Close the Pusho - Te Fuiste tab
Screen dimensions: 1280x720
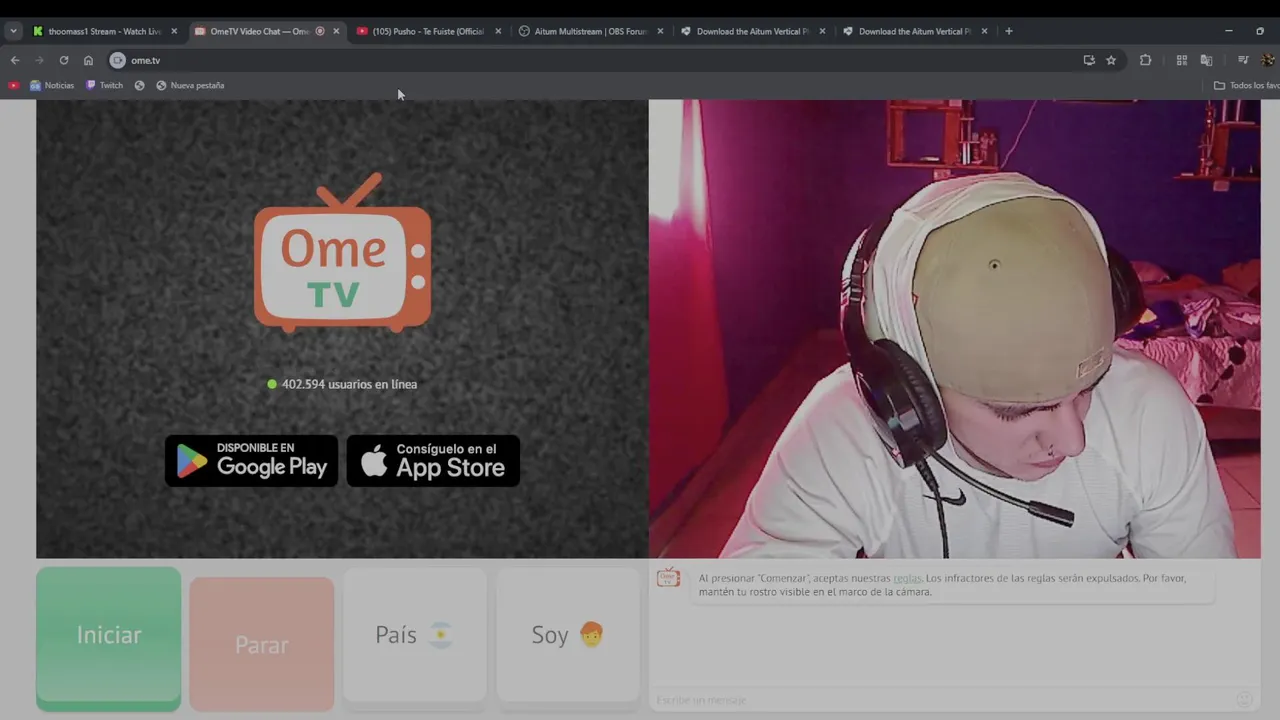coord(498,31)
